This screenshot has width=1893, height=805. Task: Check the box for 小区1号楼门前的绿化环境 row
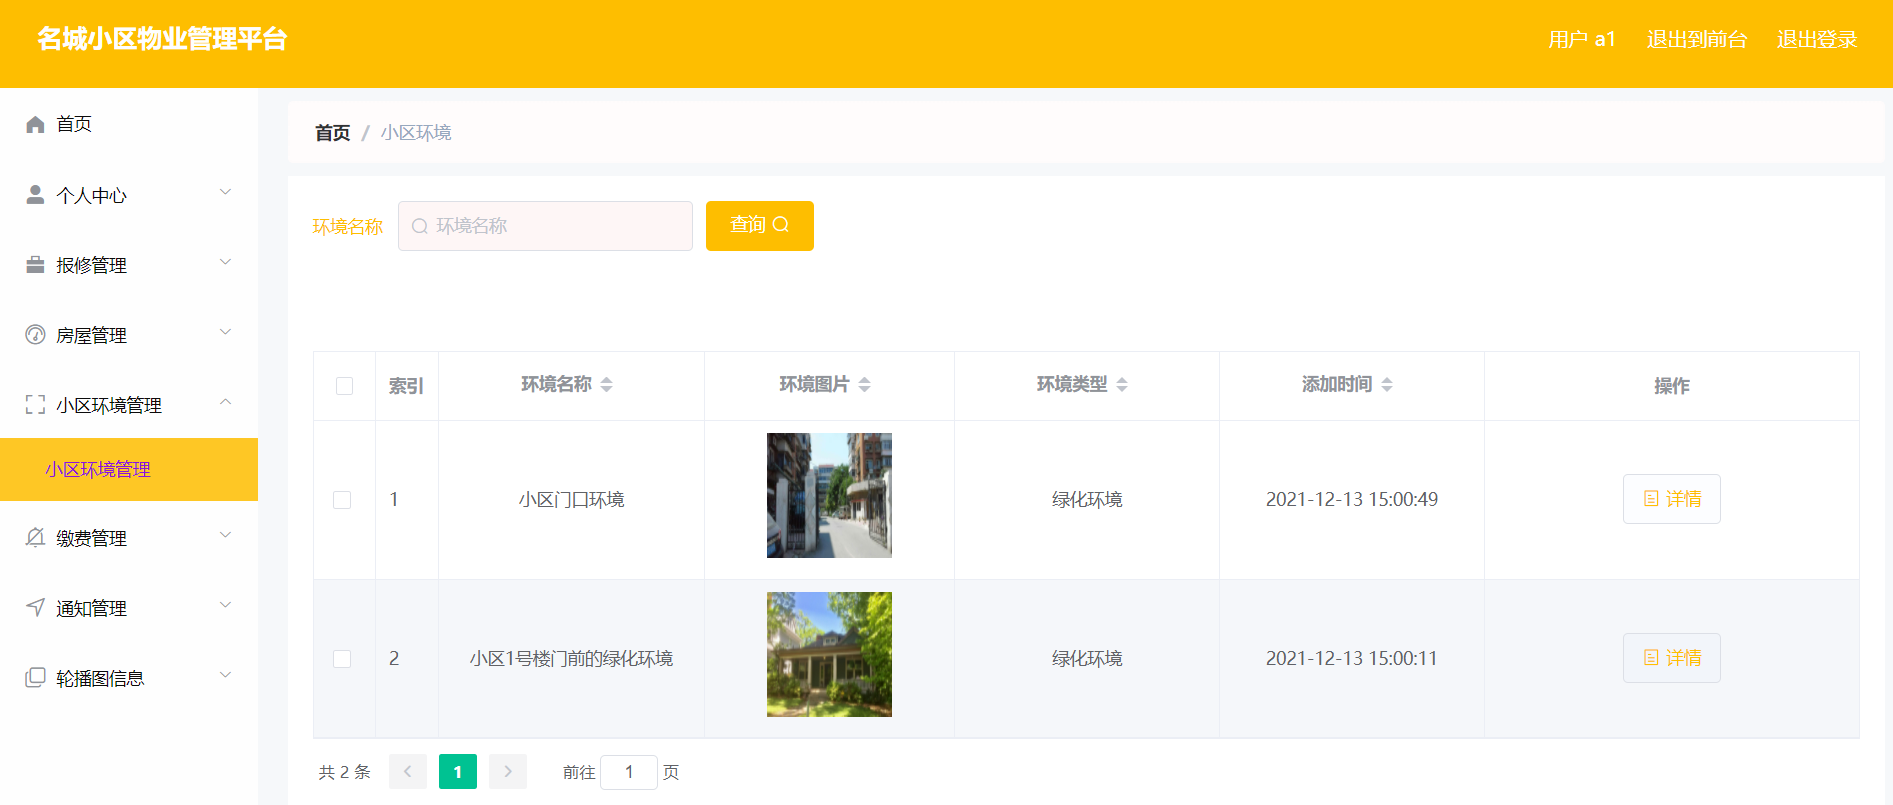tap(342, 658)
